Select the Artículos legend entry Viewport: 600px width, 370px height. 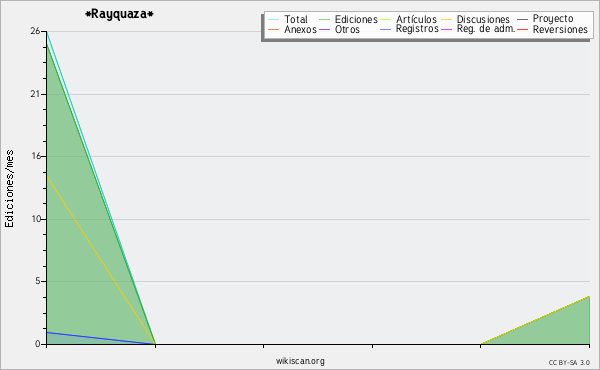pos(409,19)
